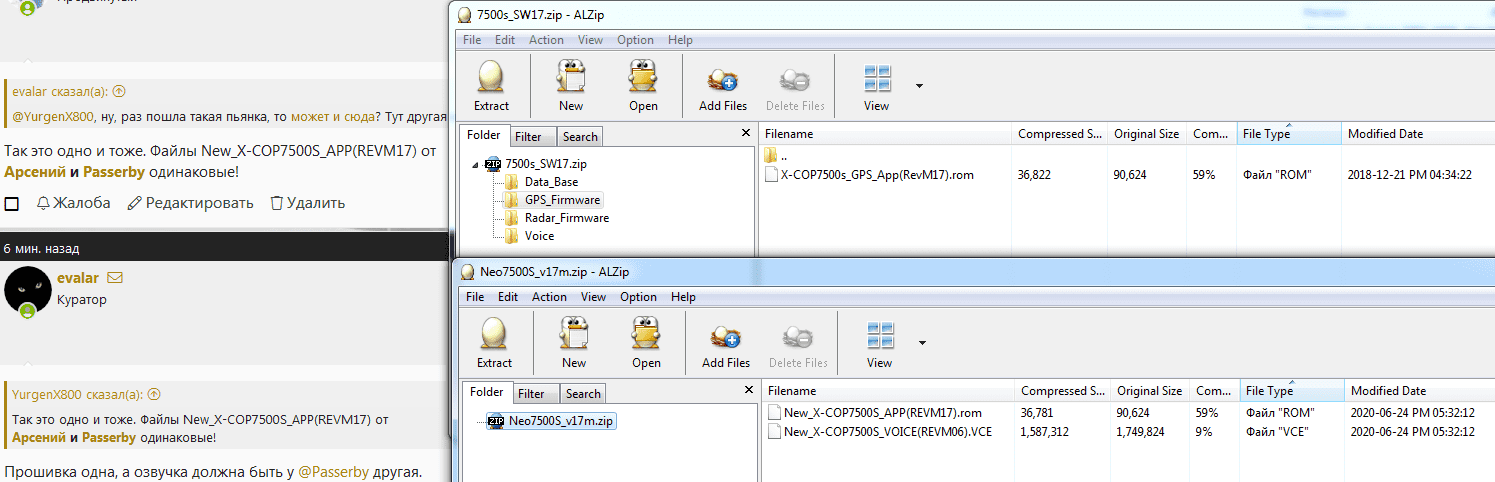Open Option menu in Neo7500S_v17m.zip window
The width and height of the screenshot is (1495, 482).
click(638, 297)
